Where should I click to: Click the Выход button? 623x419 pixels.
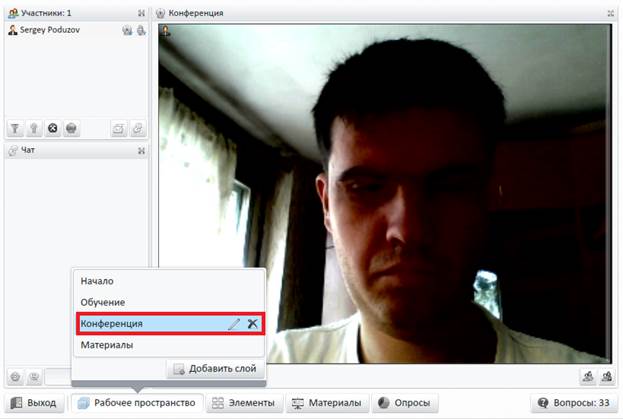(x=34, y=403)
